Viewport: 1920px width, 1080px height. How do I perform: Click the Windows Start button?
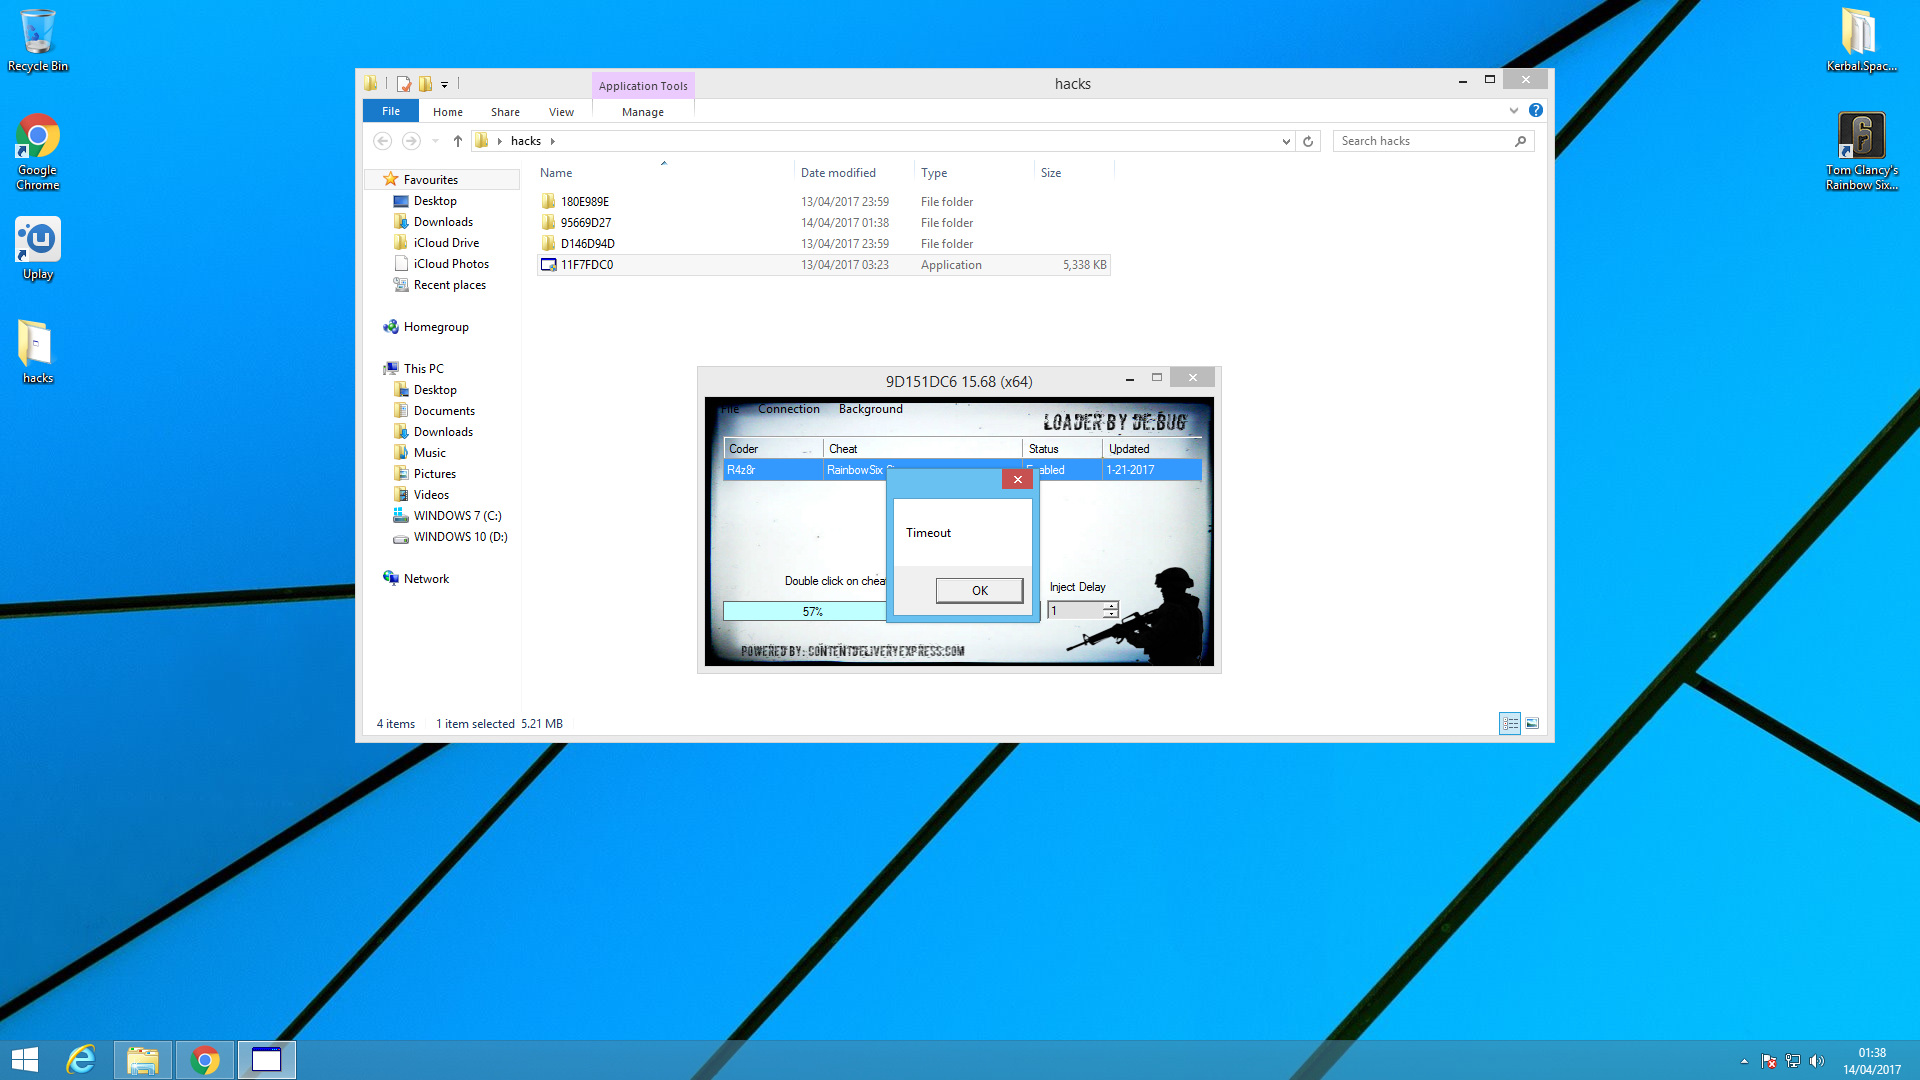(x=25, y=1060)
